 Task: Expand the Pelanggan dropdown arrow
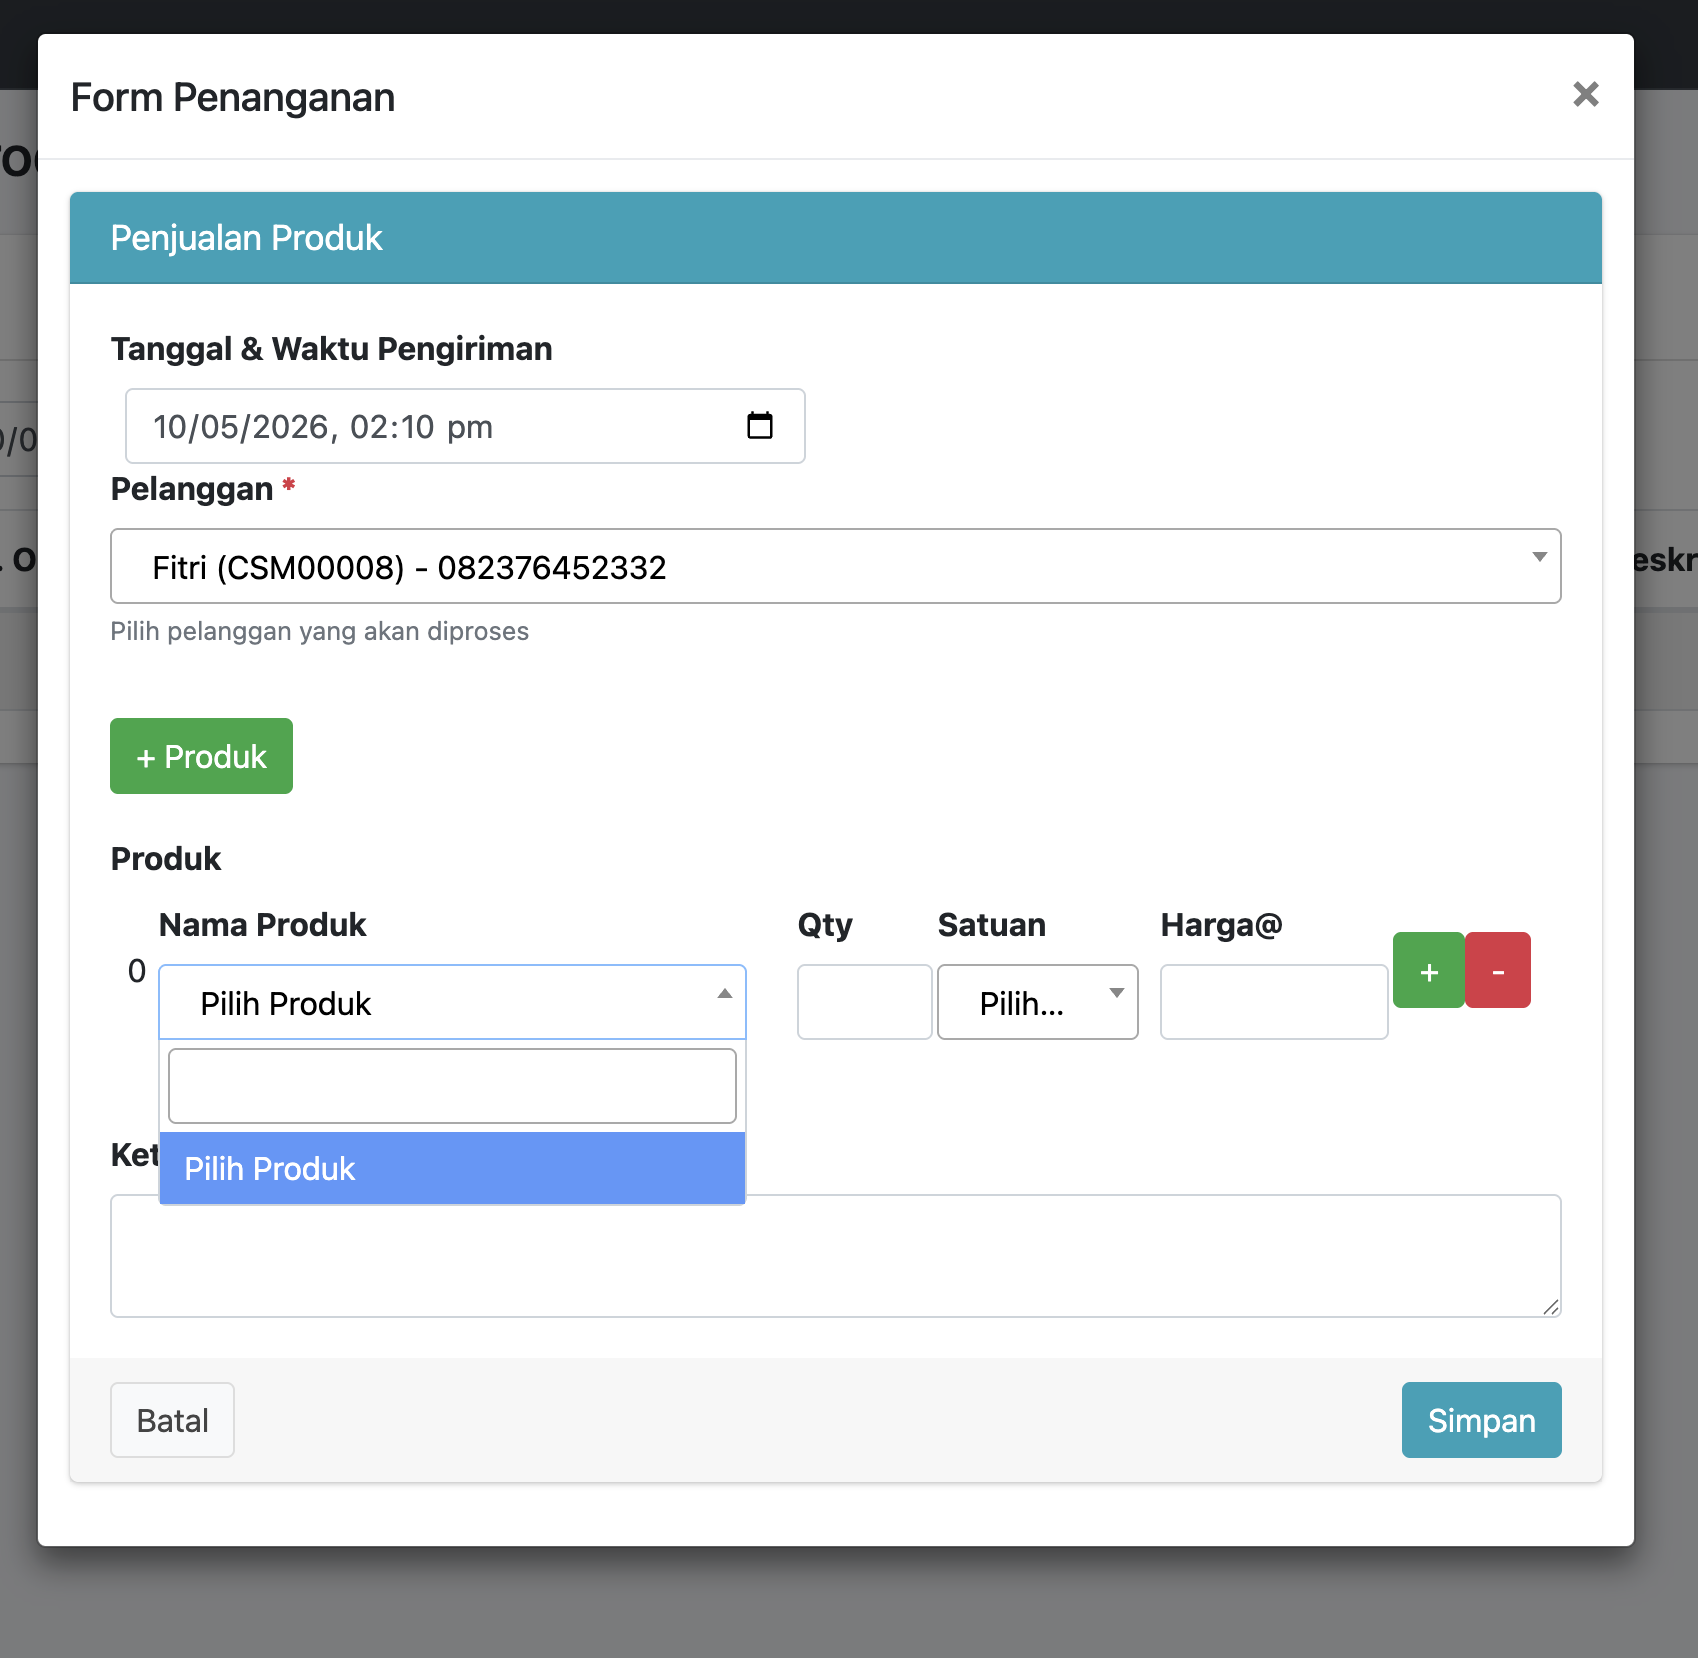pos(1539,557)
